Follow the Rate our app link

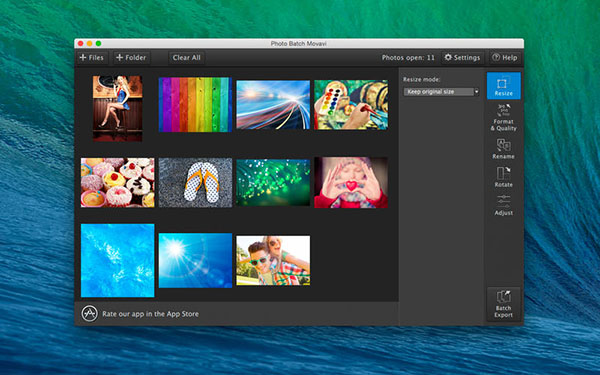point(150,314)
